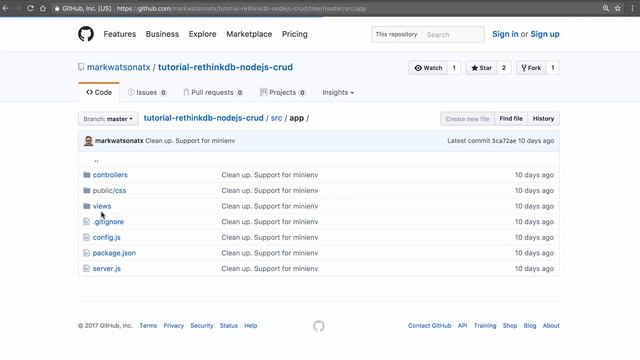This screenshot has width=640, height=360.
Task: Open latest commit 5ca72ae
Action: pos(504,140)
